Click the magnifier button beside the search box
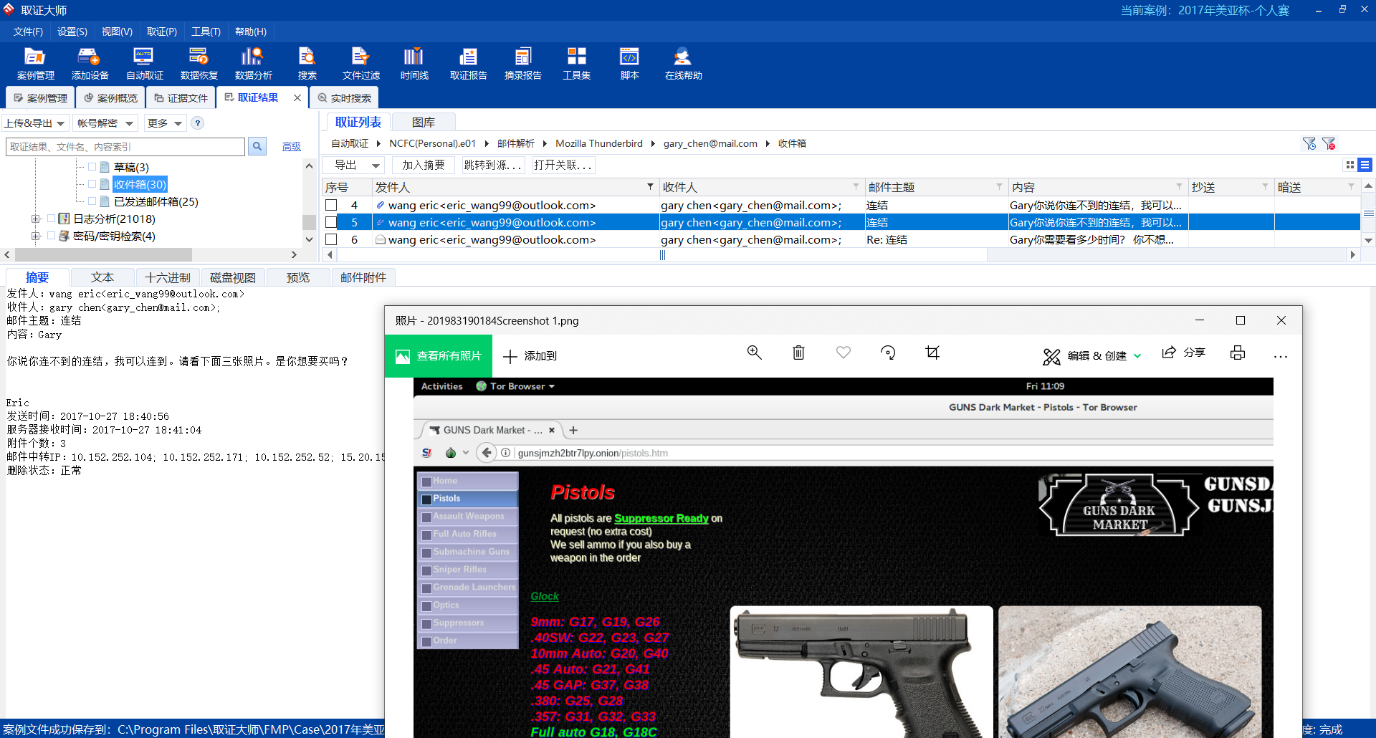This screenshot has width=1376, height=738. [x=257, y=147]
